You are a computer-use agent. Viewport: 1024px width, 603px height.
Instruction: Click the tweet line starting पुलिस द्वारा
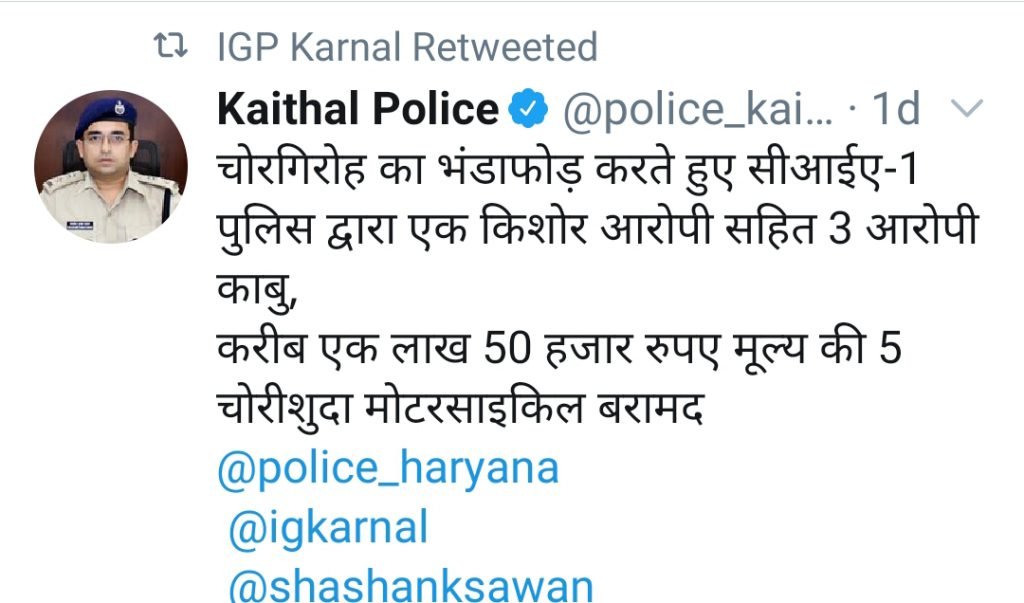[598, 229]
